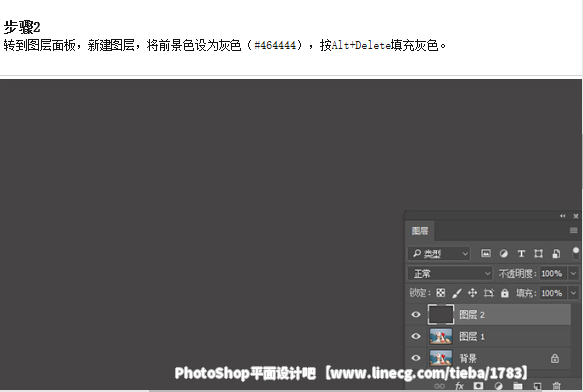583x392 pixels.
Task: Filter for type layers (T icon)
Action: click(x=521, y=254)
